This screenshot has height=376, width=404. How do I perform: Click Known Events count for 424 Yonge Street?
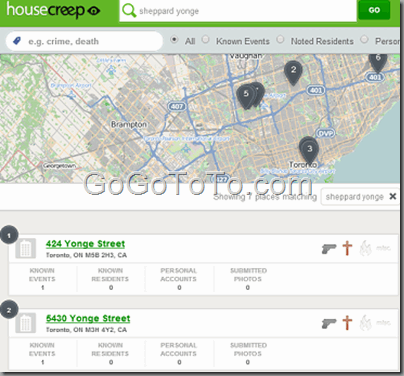[x=42, y=279]
